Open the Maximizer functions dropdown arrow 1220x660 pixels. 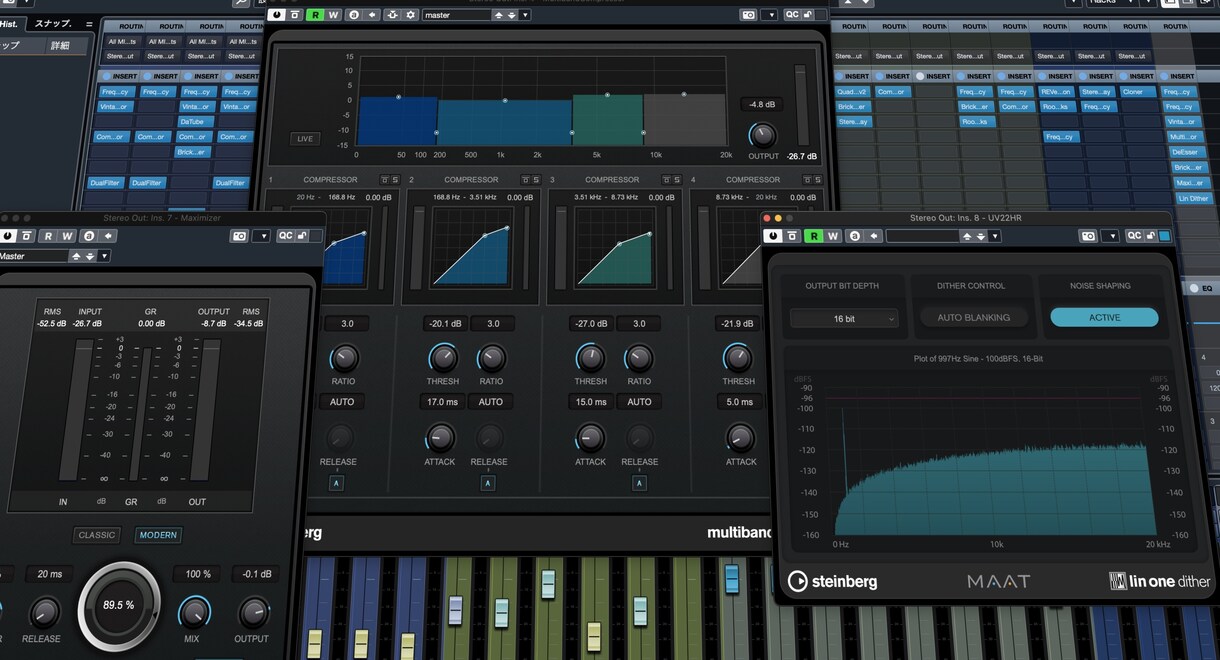[261, 236]
